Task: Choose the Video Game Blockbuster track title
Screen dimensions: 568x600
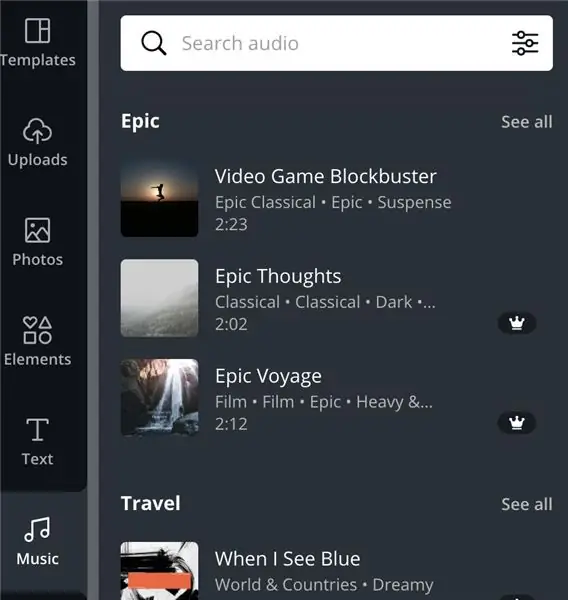Action: tap(325, 176)
